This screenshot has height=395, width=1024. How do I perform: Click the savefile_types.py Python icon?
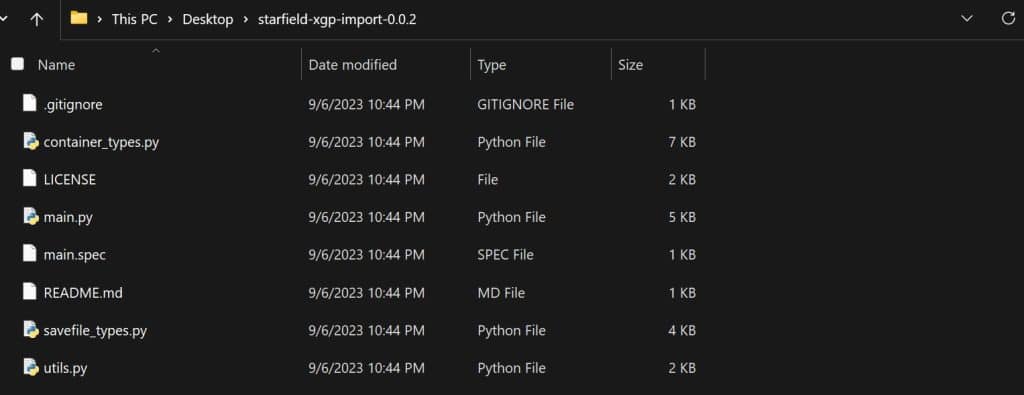click(31, 329)
